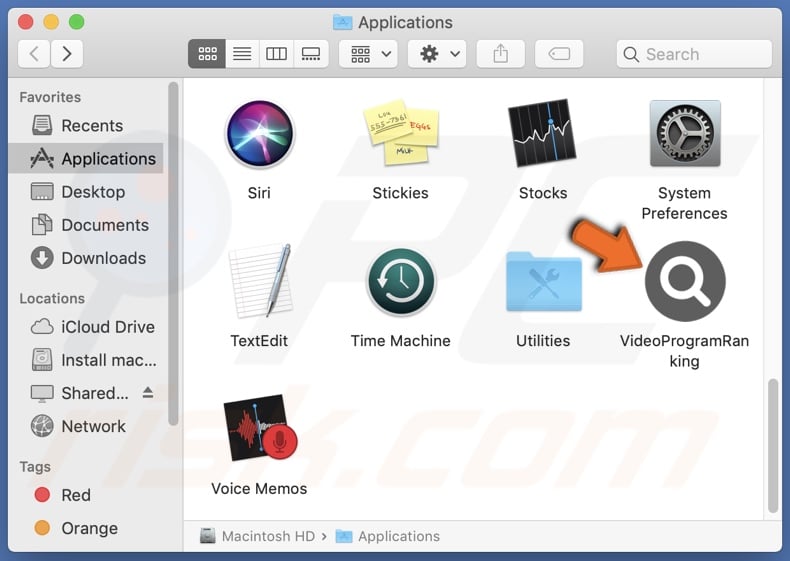Click the VideoProgramRanking name label
790x561 pixels.
[685, 351]
